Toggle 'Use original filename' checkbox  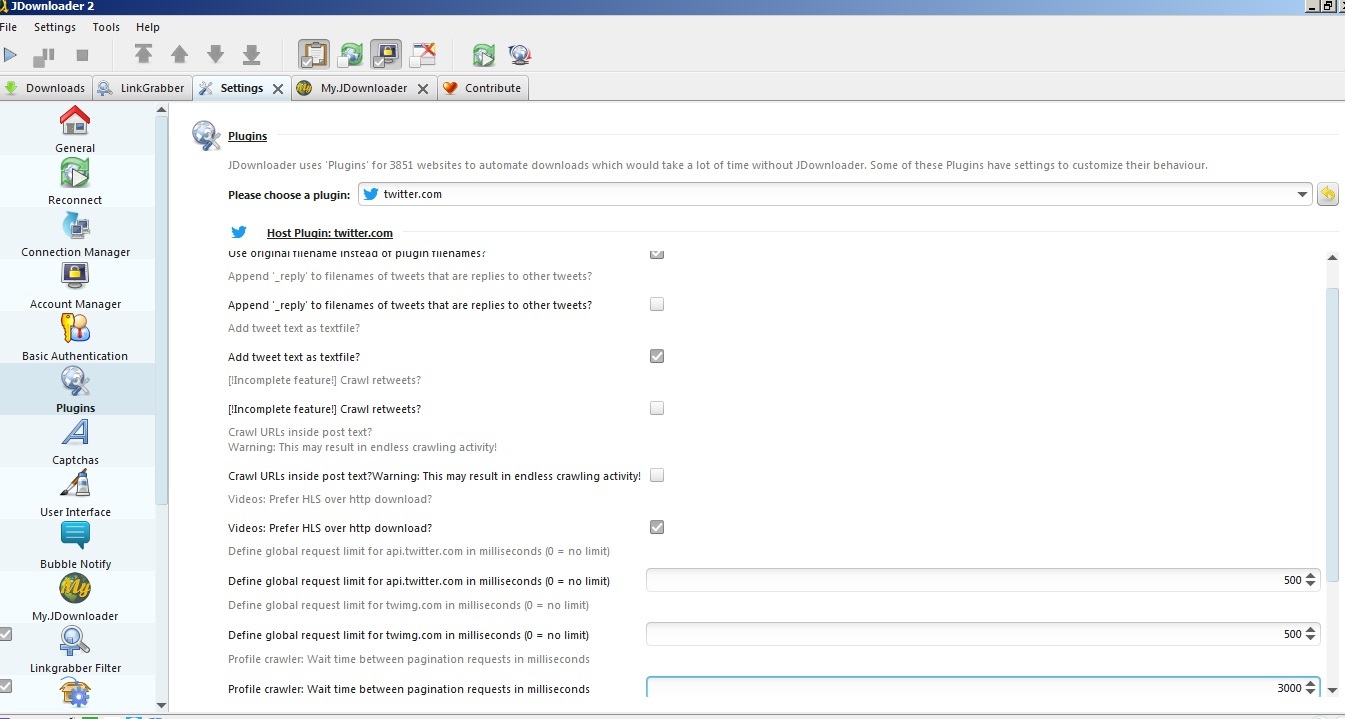[x=657, y=254]
